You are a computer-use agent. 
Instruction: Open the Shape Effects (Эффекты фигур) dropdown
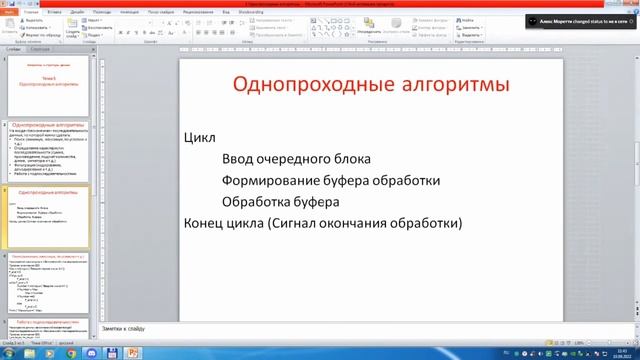[430, 35]
